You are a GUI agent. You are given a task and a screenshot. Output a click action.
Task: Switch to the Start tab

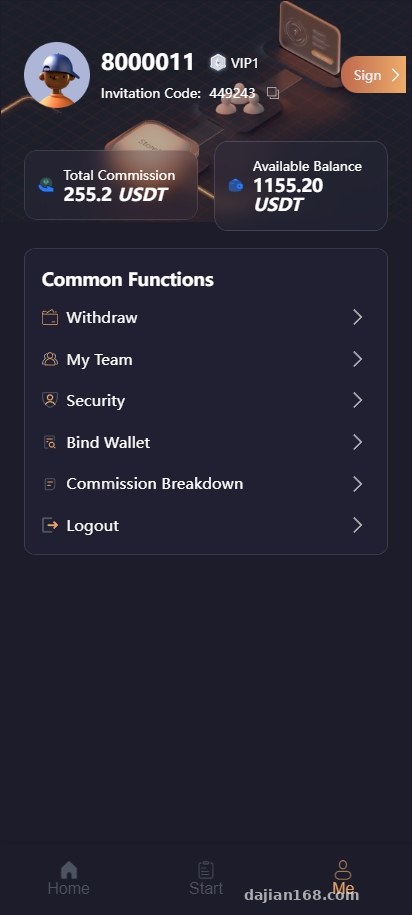(x=206, y=878)
